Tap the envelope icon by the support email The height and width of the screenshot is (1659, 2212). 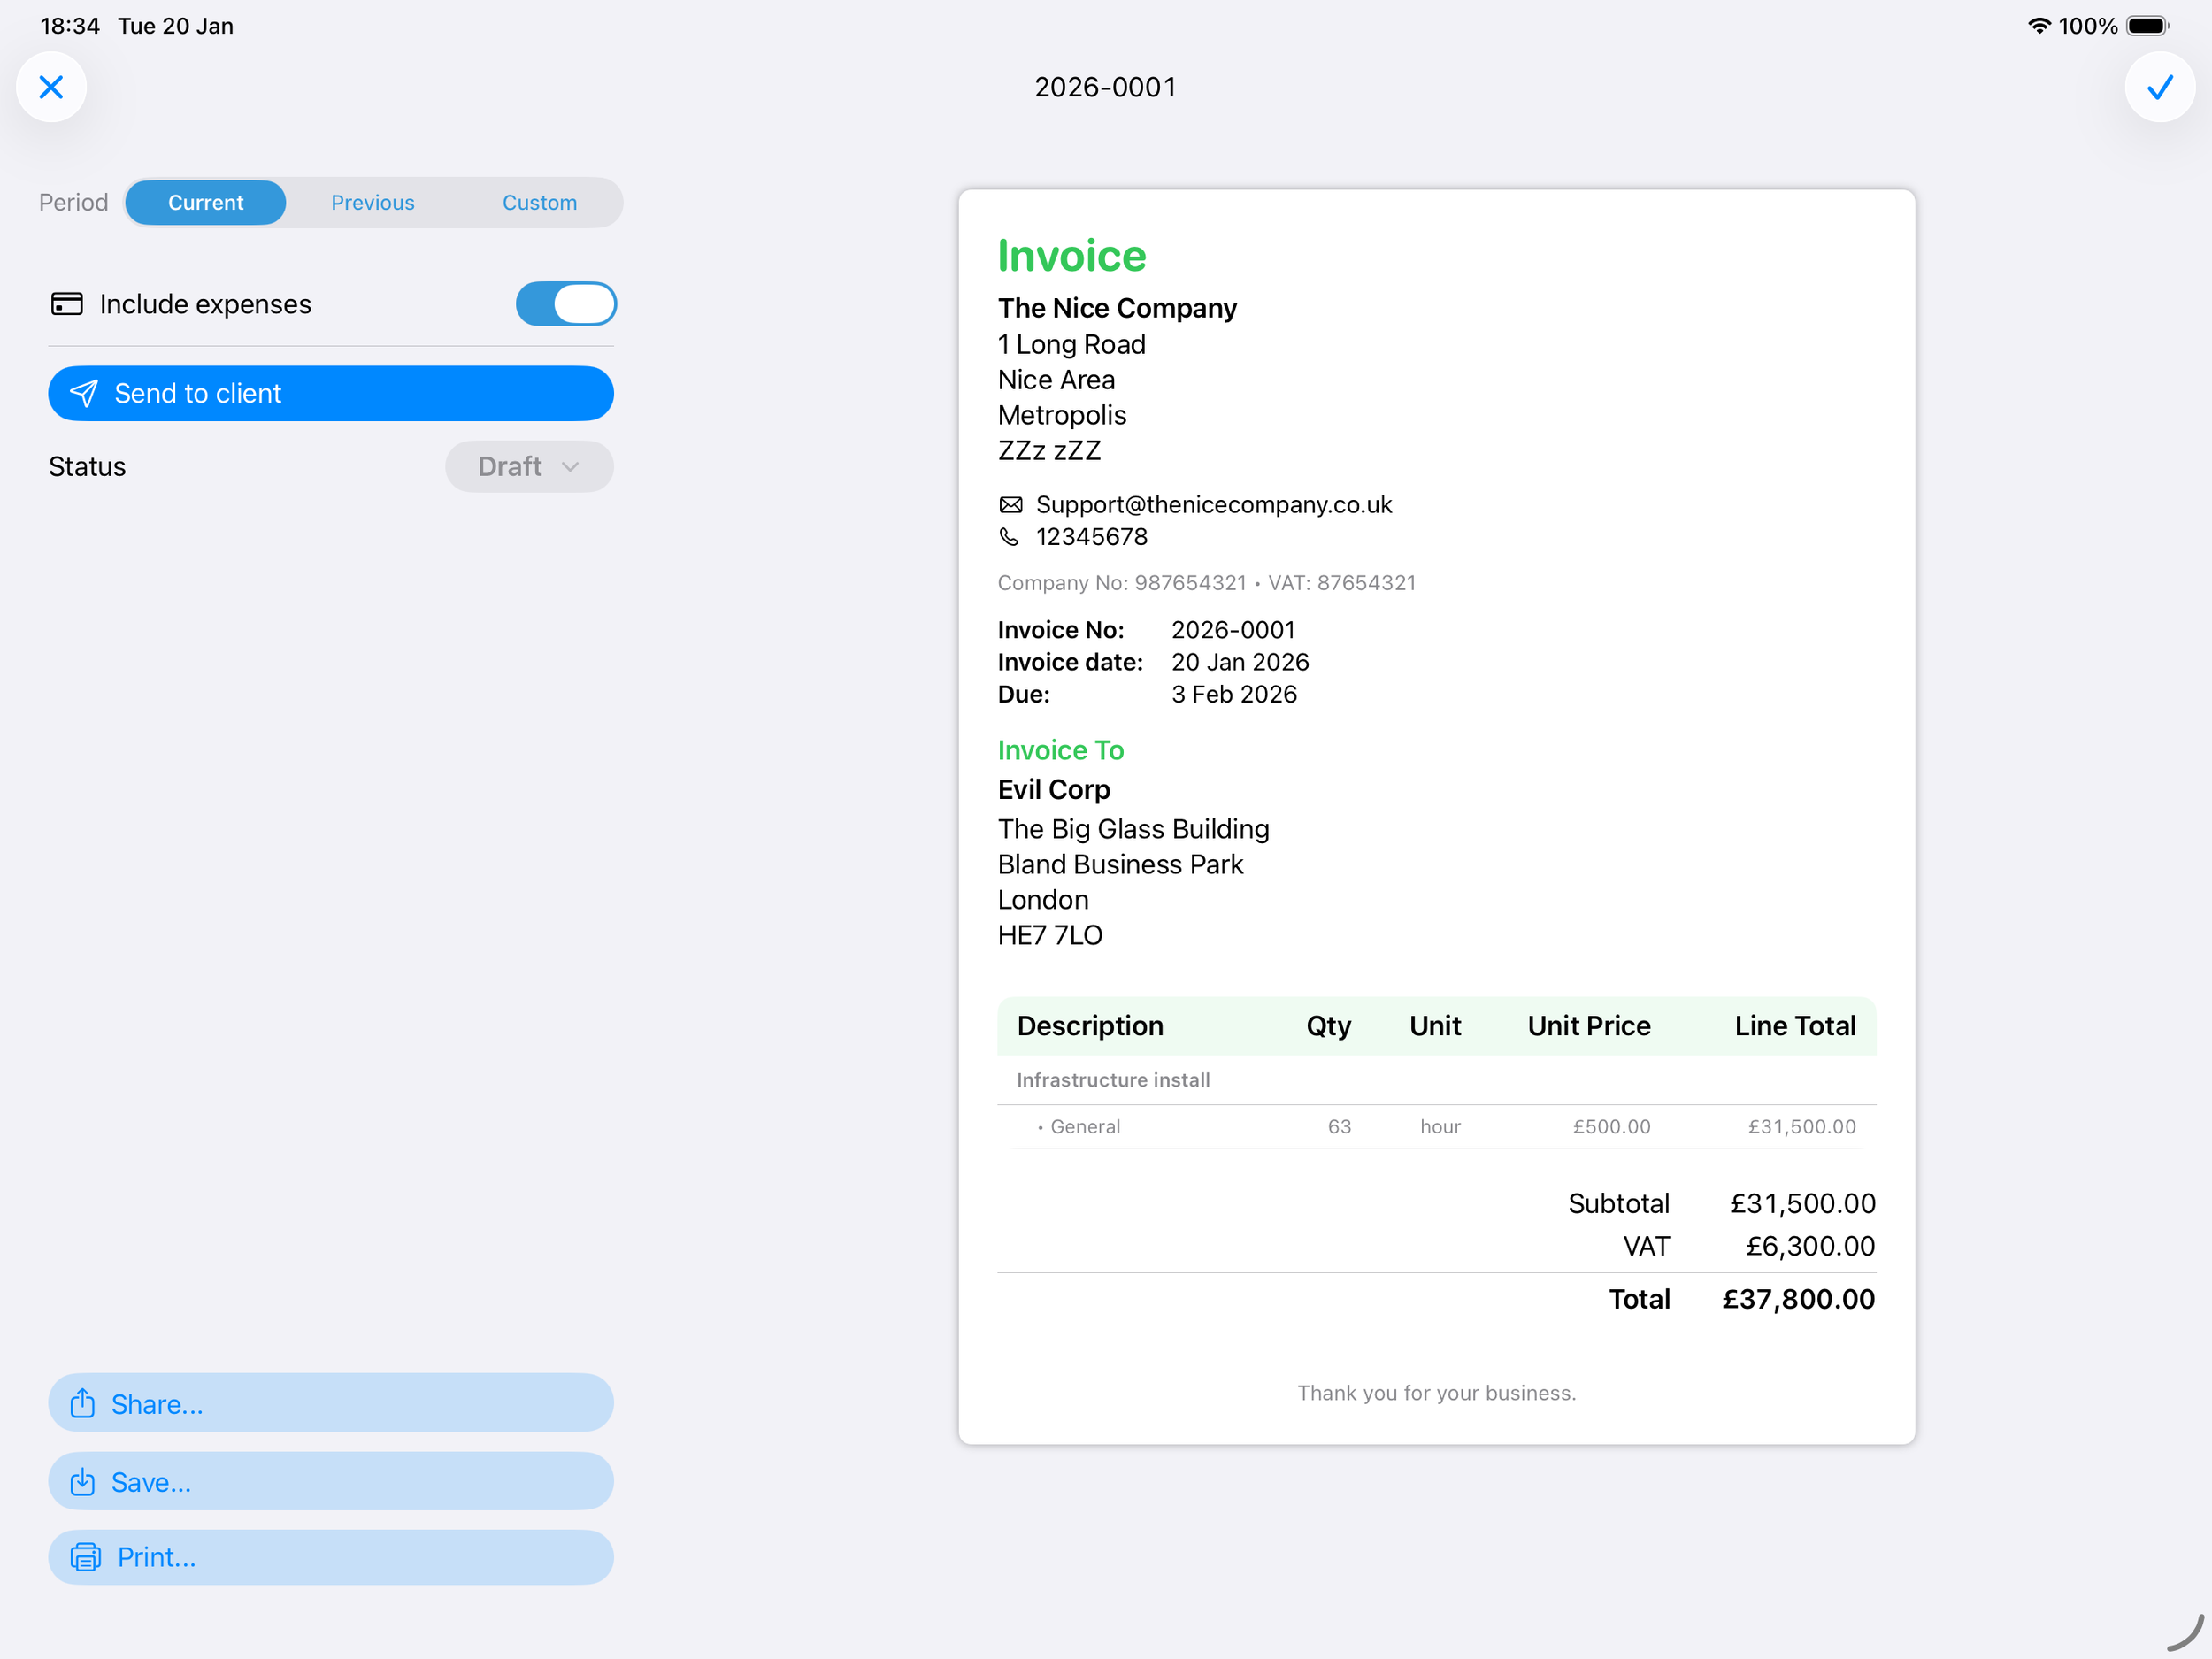click(x=1011, y=505)
